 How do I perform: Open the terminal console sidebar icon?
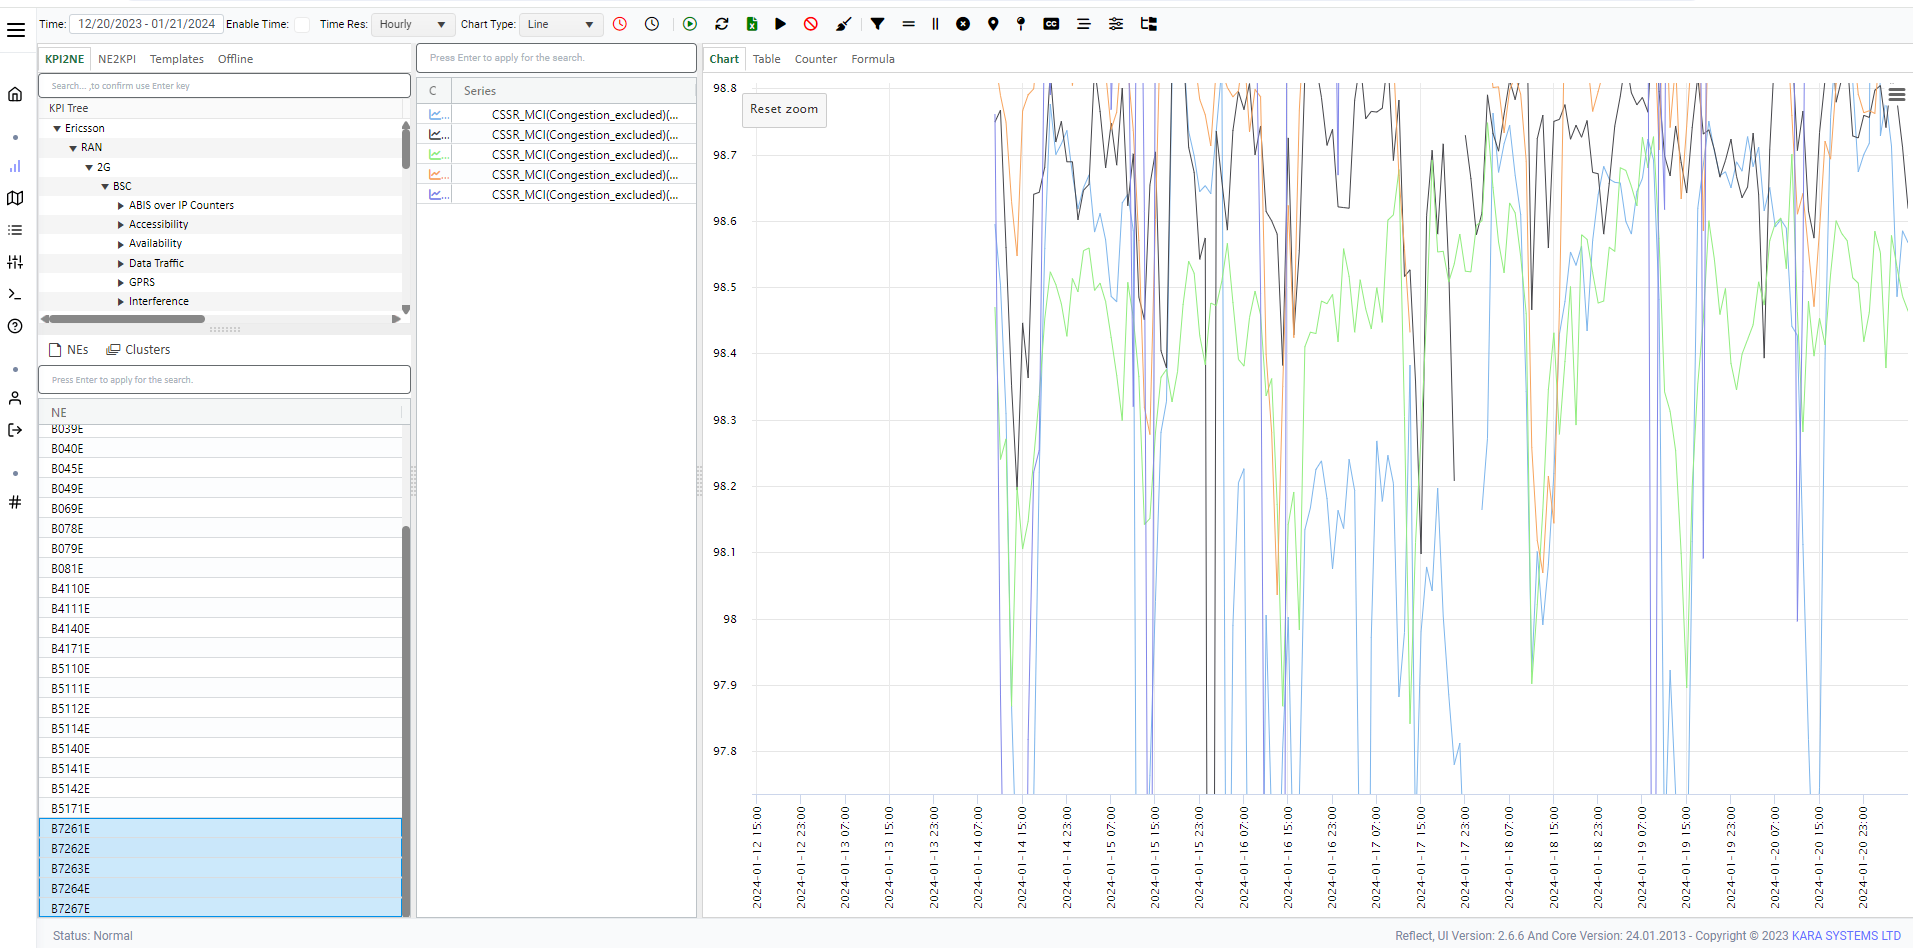15,294
